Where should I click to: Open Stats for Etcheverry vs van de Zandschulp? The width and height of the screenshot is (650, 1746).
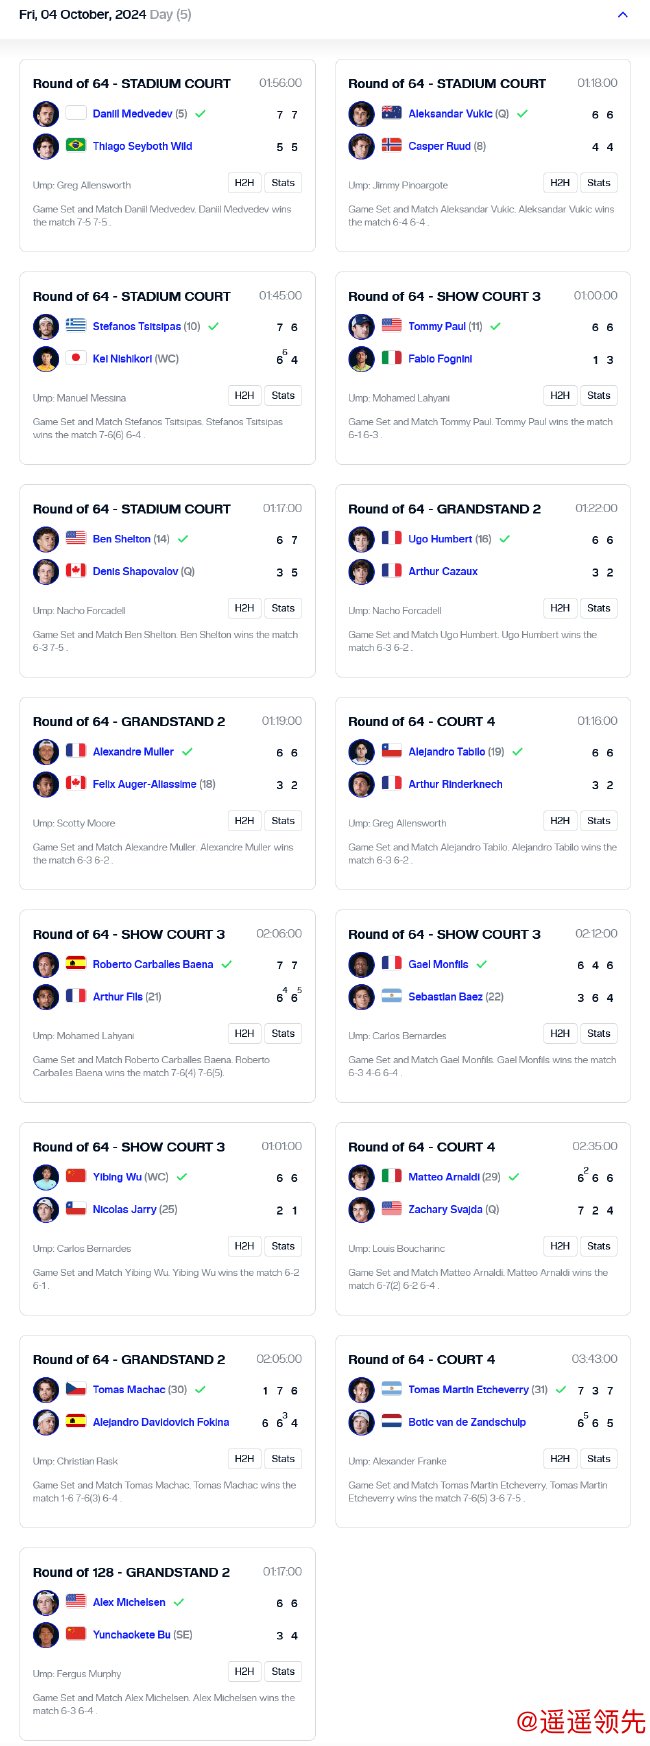pos(599,1459)
